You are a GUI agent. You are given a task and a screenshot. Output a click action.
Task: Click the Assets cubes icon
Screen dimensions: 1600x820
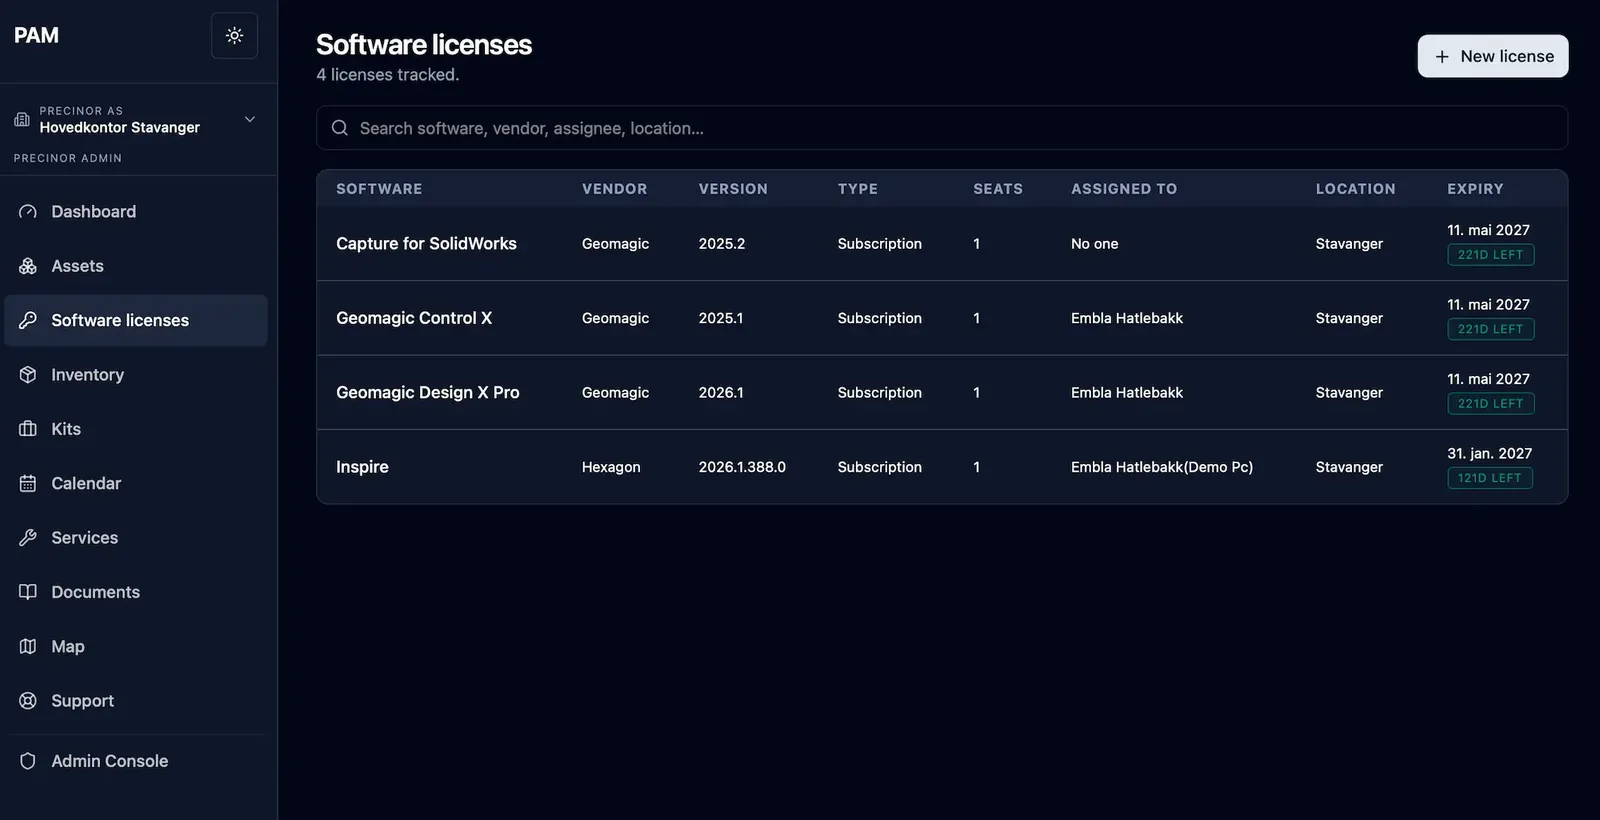click(28, 266)
